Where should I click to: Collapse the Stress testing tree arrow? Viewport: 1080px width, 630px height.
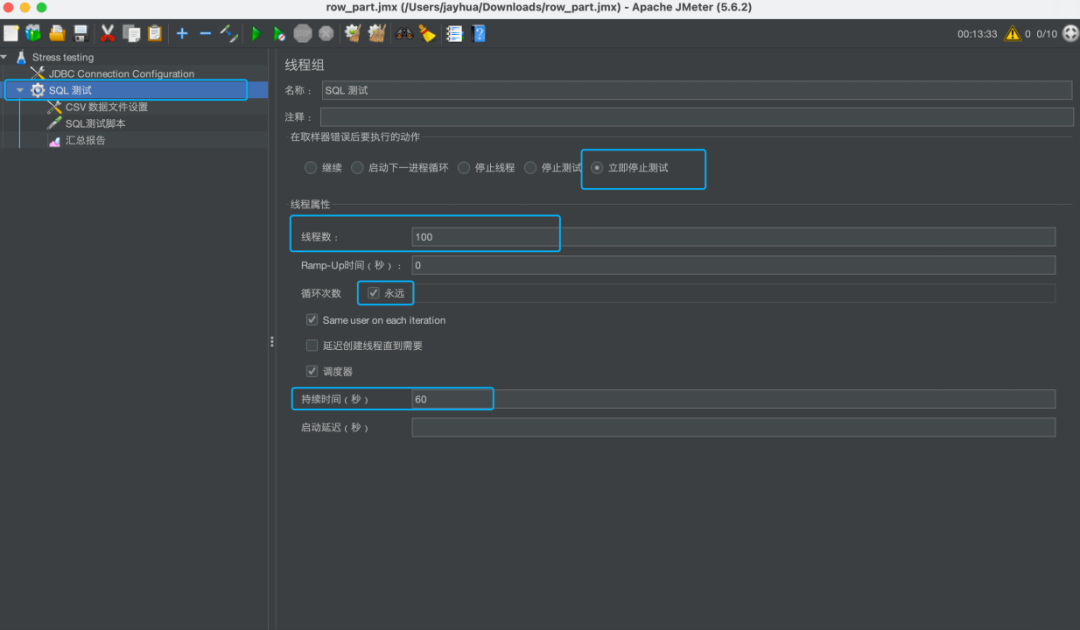(4, 57)
